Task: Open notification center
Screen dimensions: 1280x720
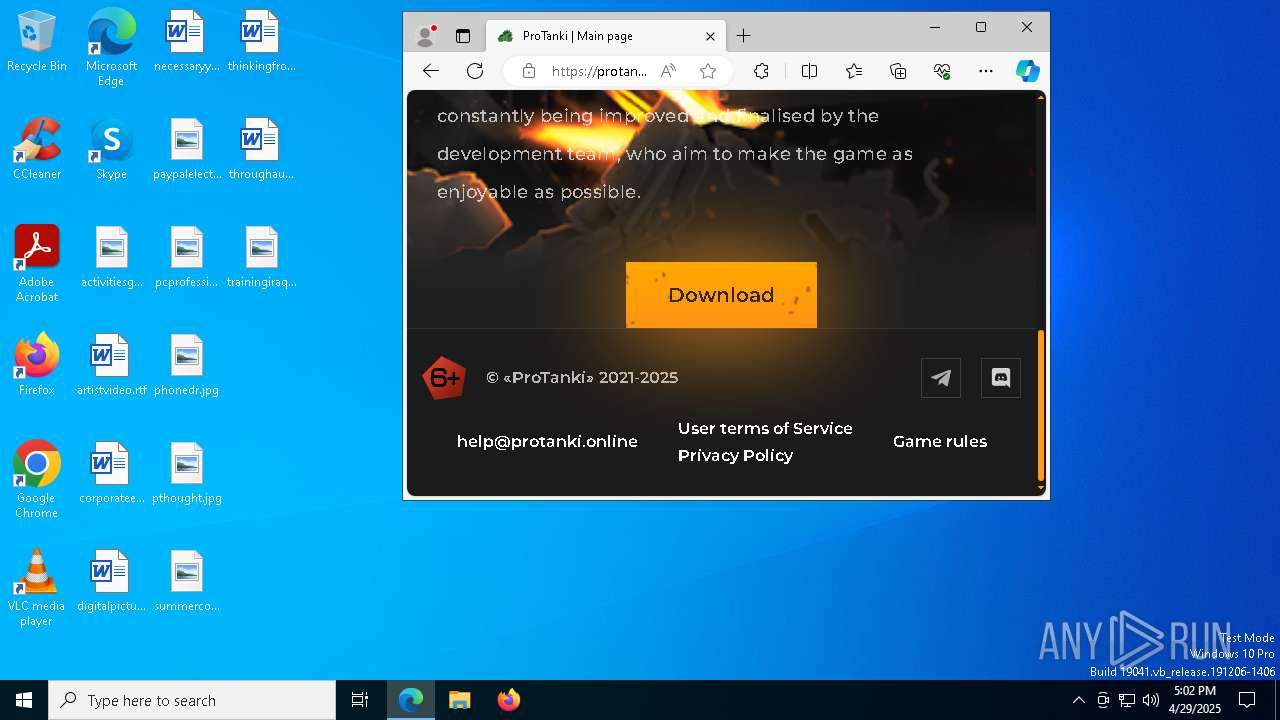Action: tap(1247, 700)
